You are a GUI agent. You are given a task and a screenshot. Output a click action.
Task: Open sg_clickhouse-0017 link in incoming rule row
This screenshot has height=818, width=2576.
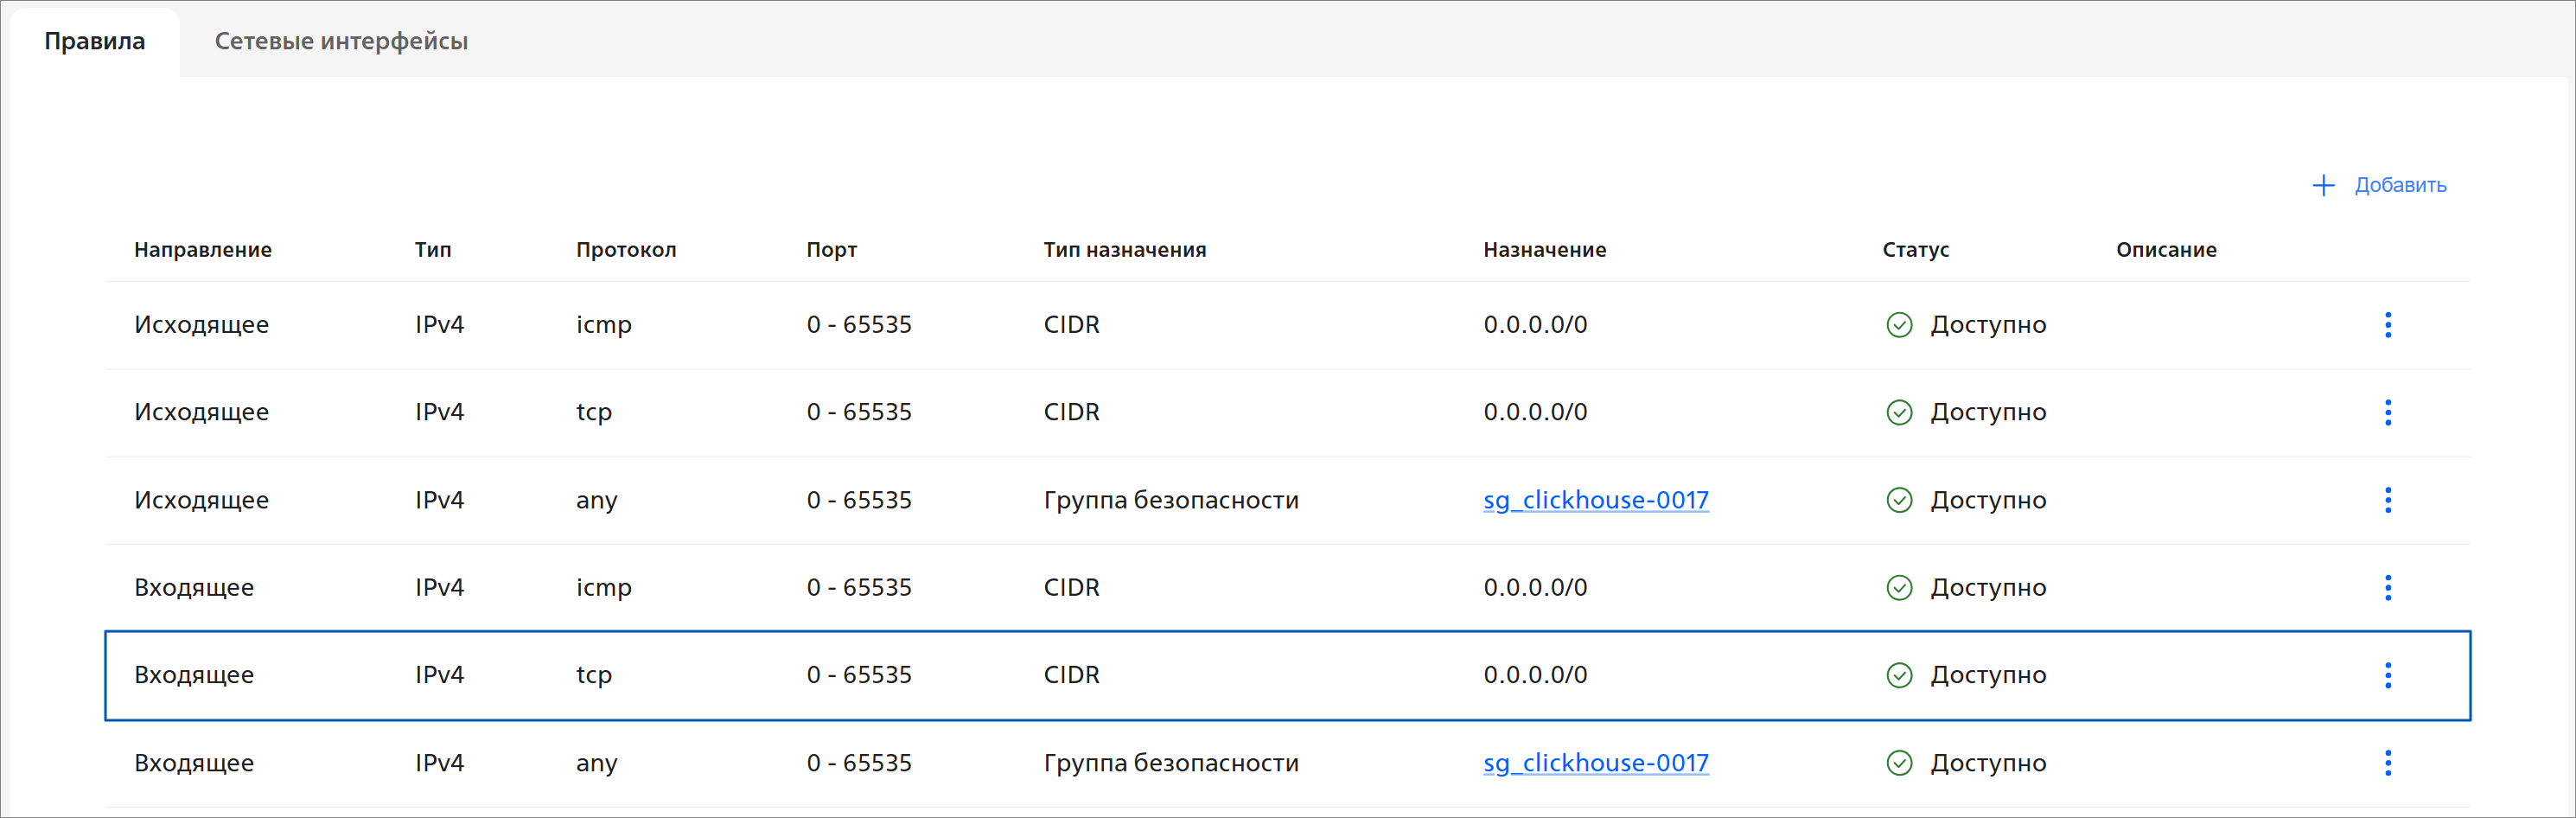coord(1595,763)
